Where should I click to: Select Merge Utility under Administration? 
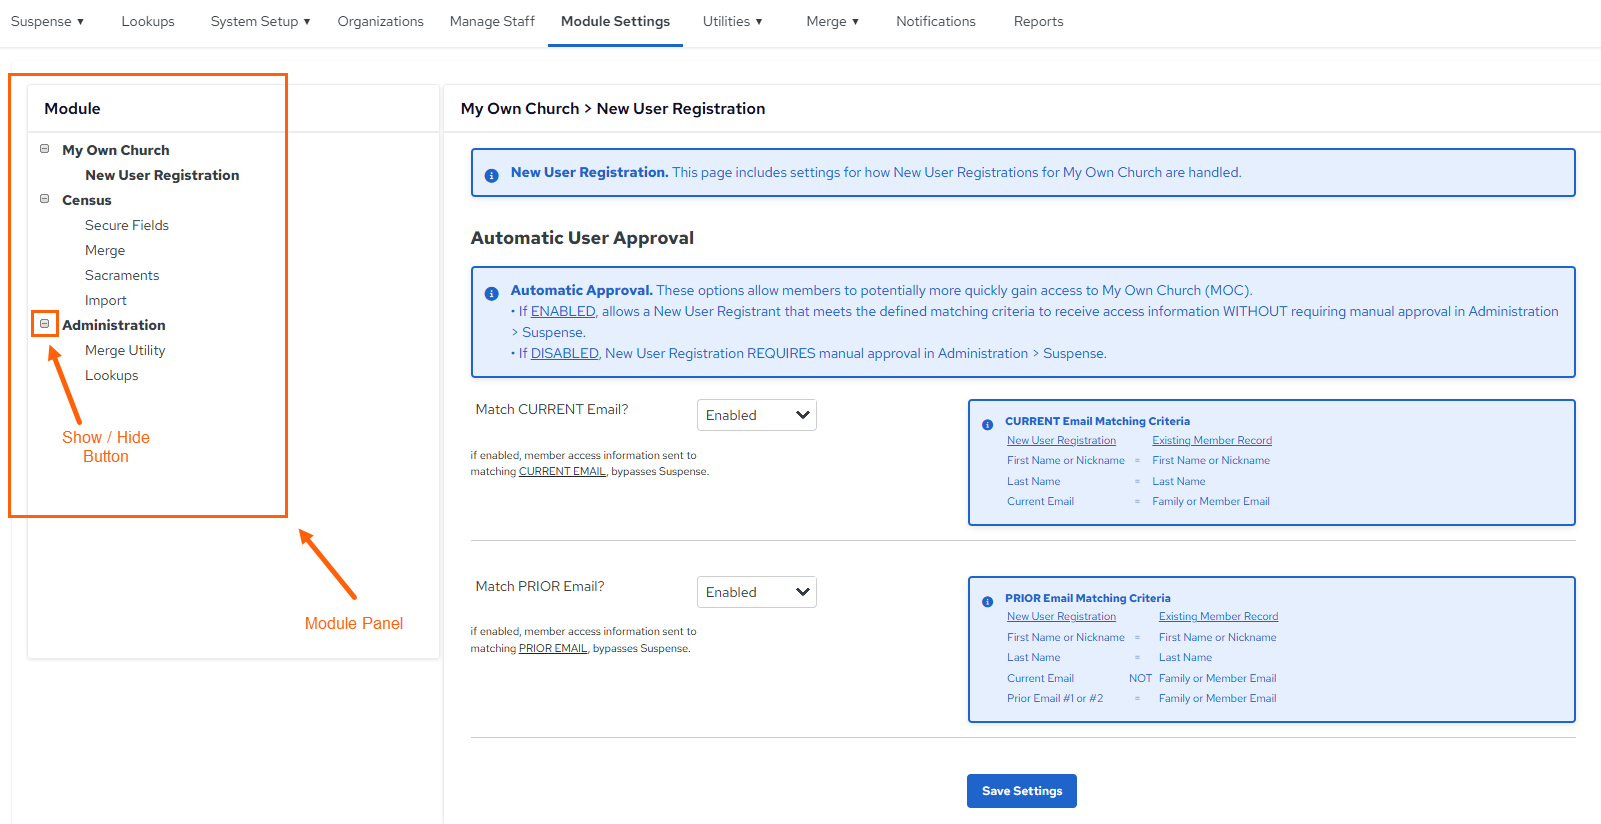pyautogui.click(x=125, y=350)
